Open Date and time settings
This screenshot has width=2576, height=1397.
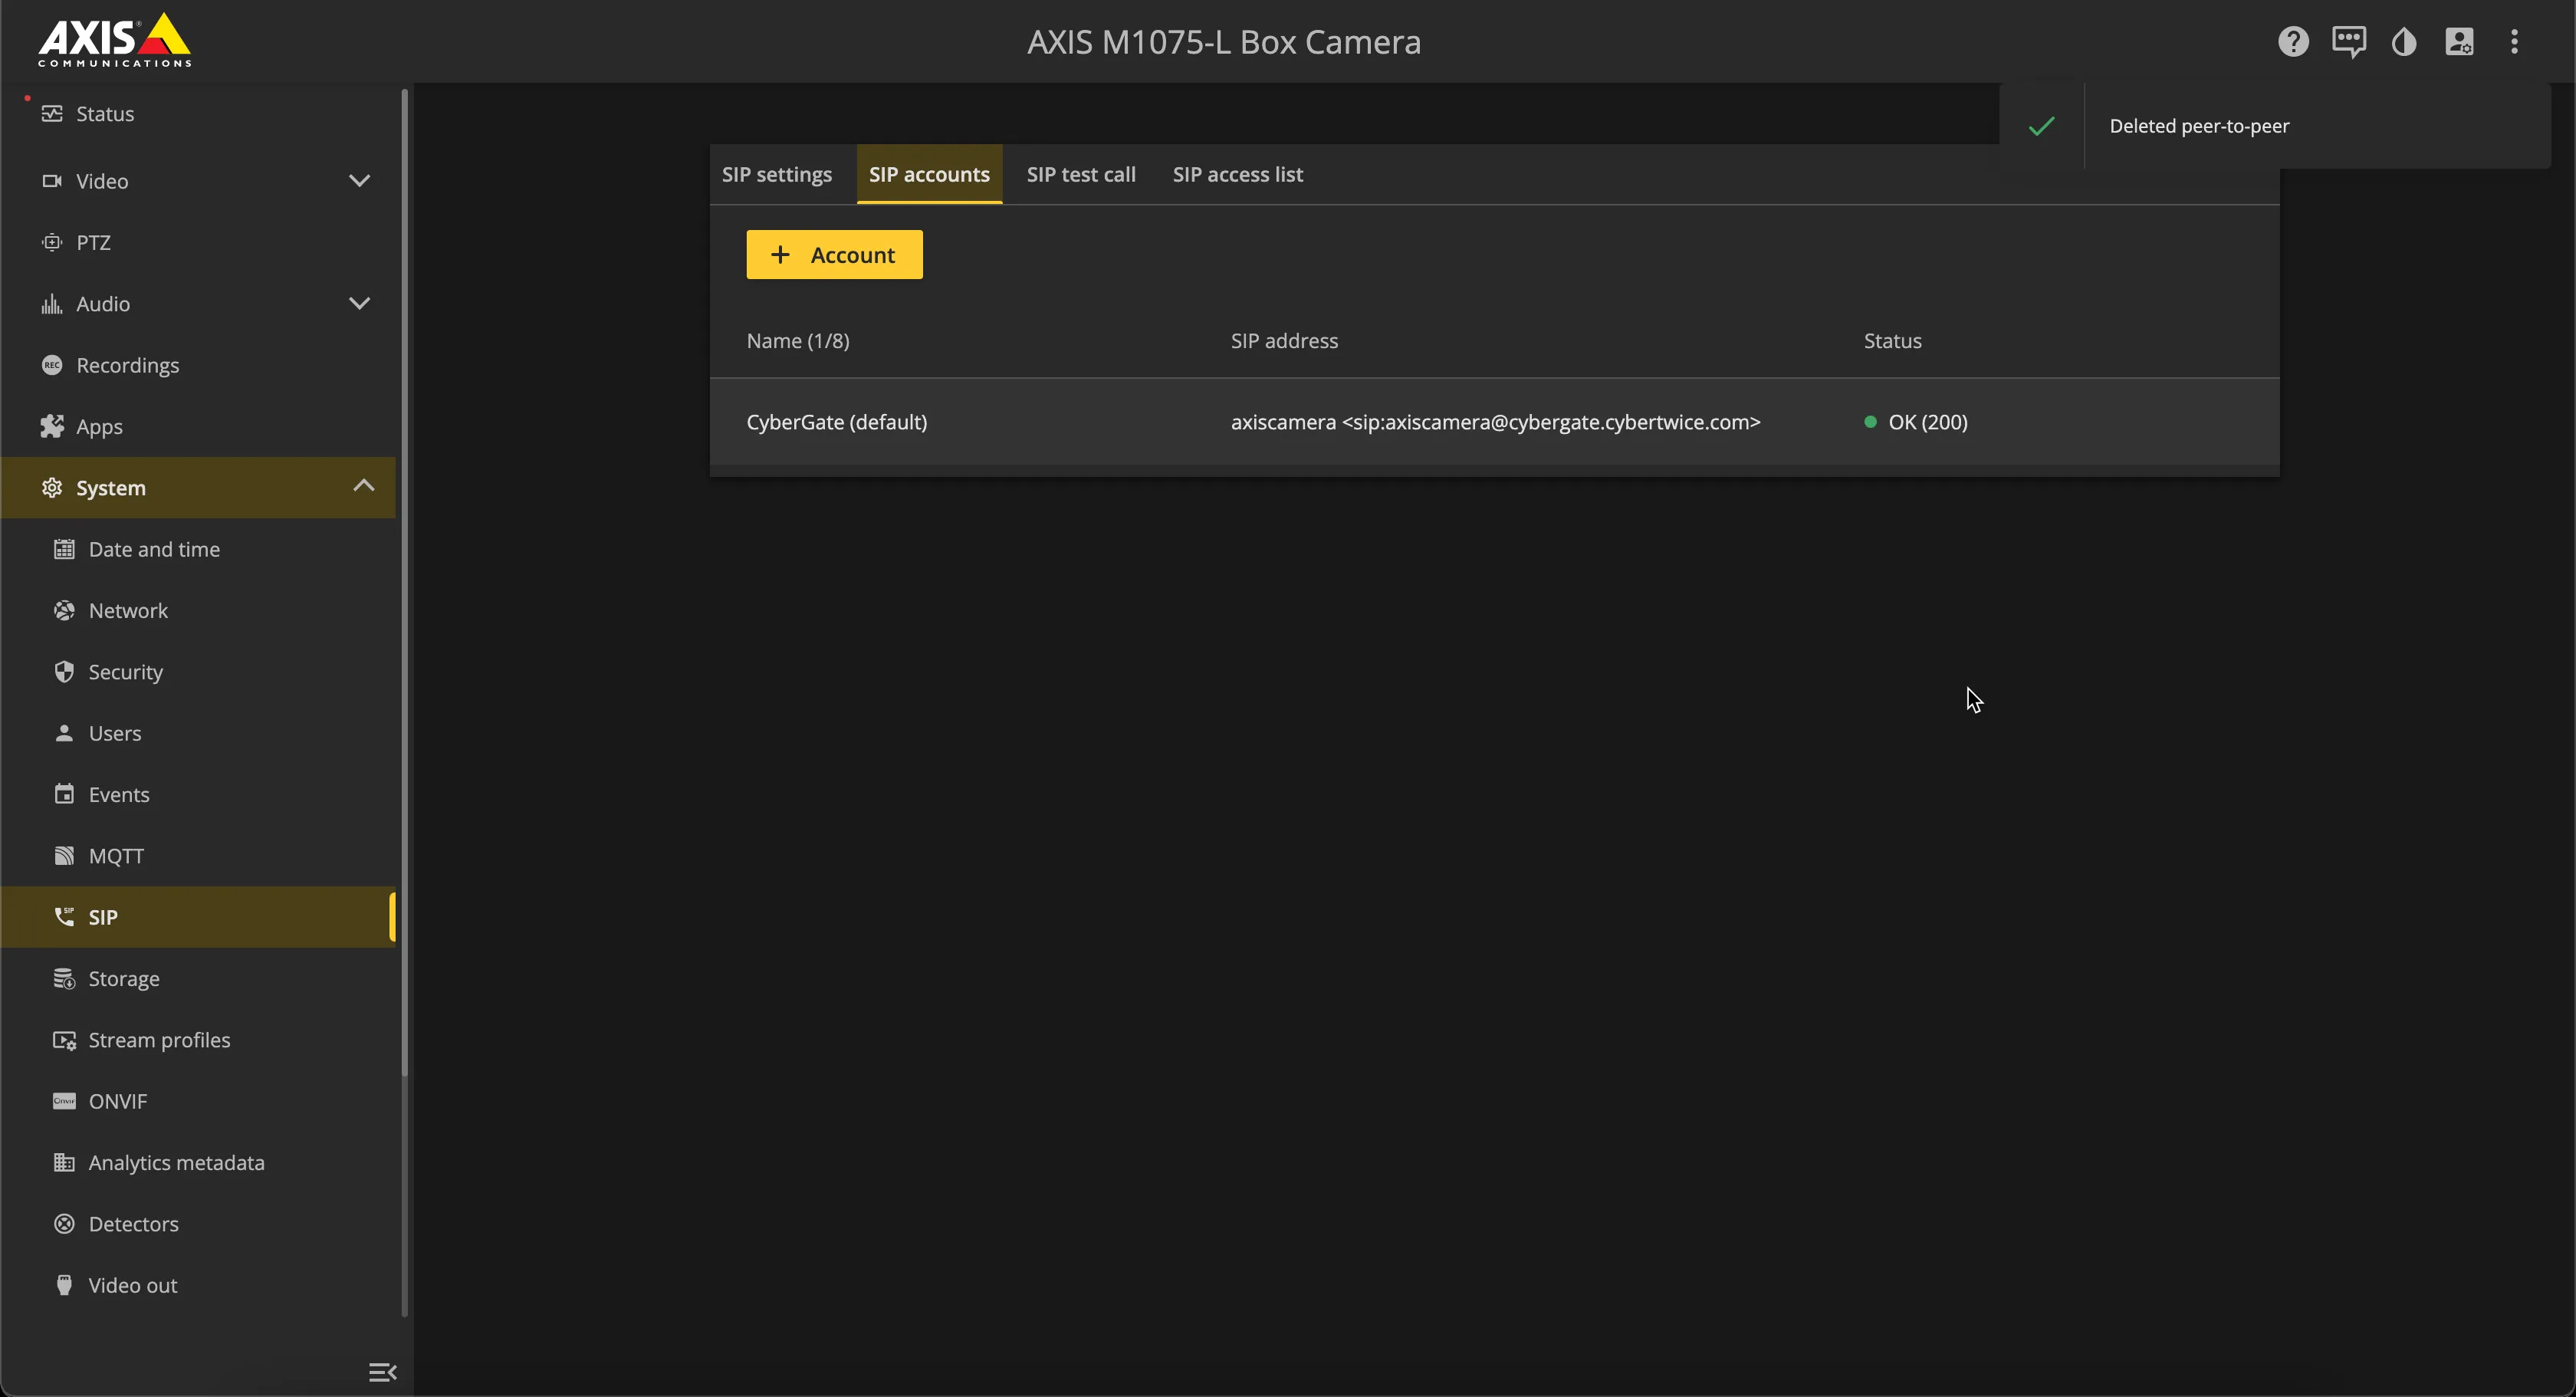[198, 549]
